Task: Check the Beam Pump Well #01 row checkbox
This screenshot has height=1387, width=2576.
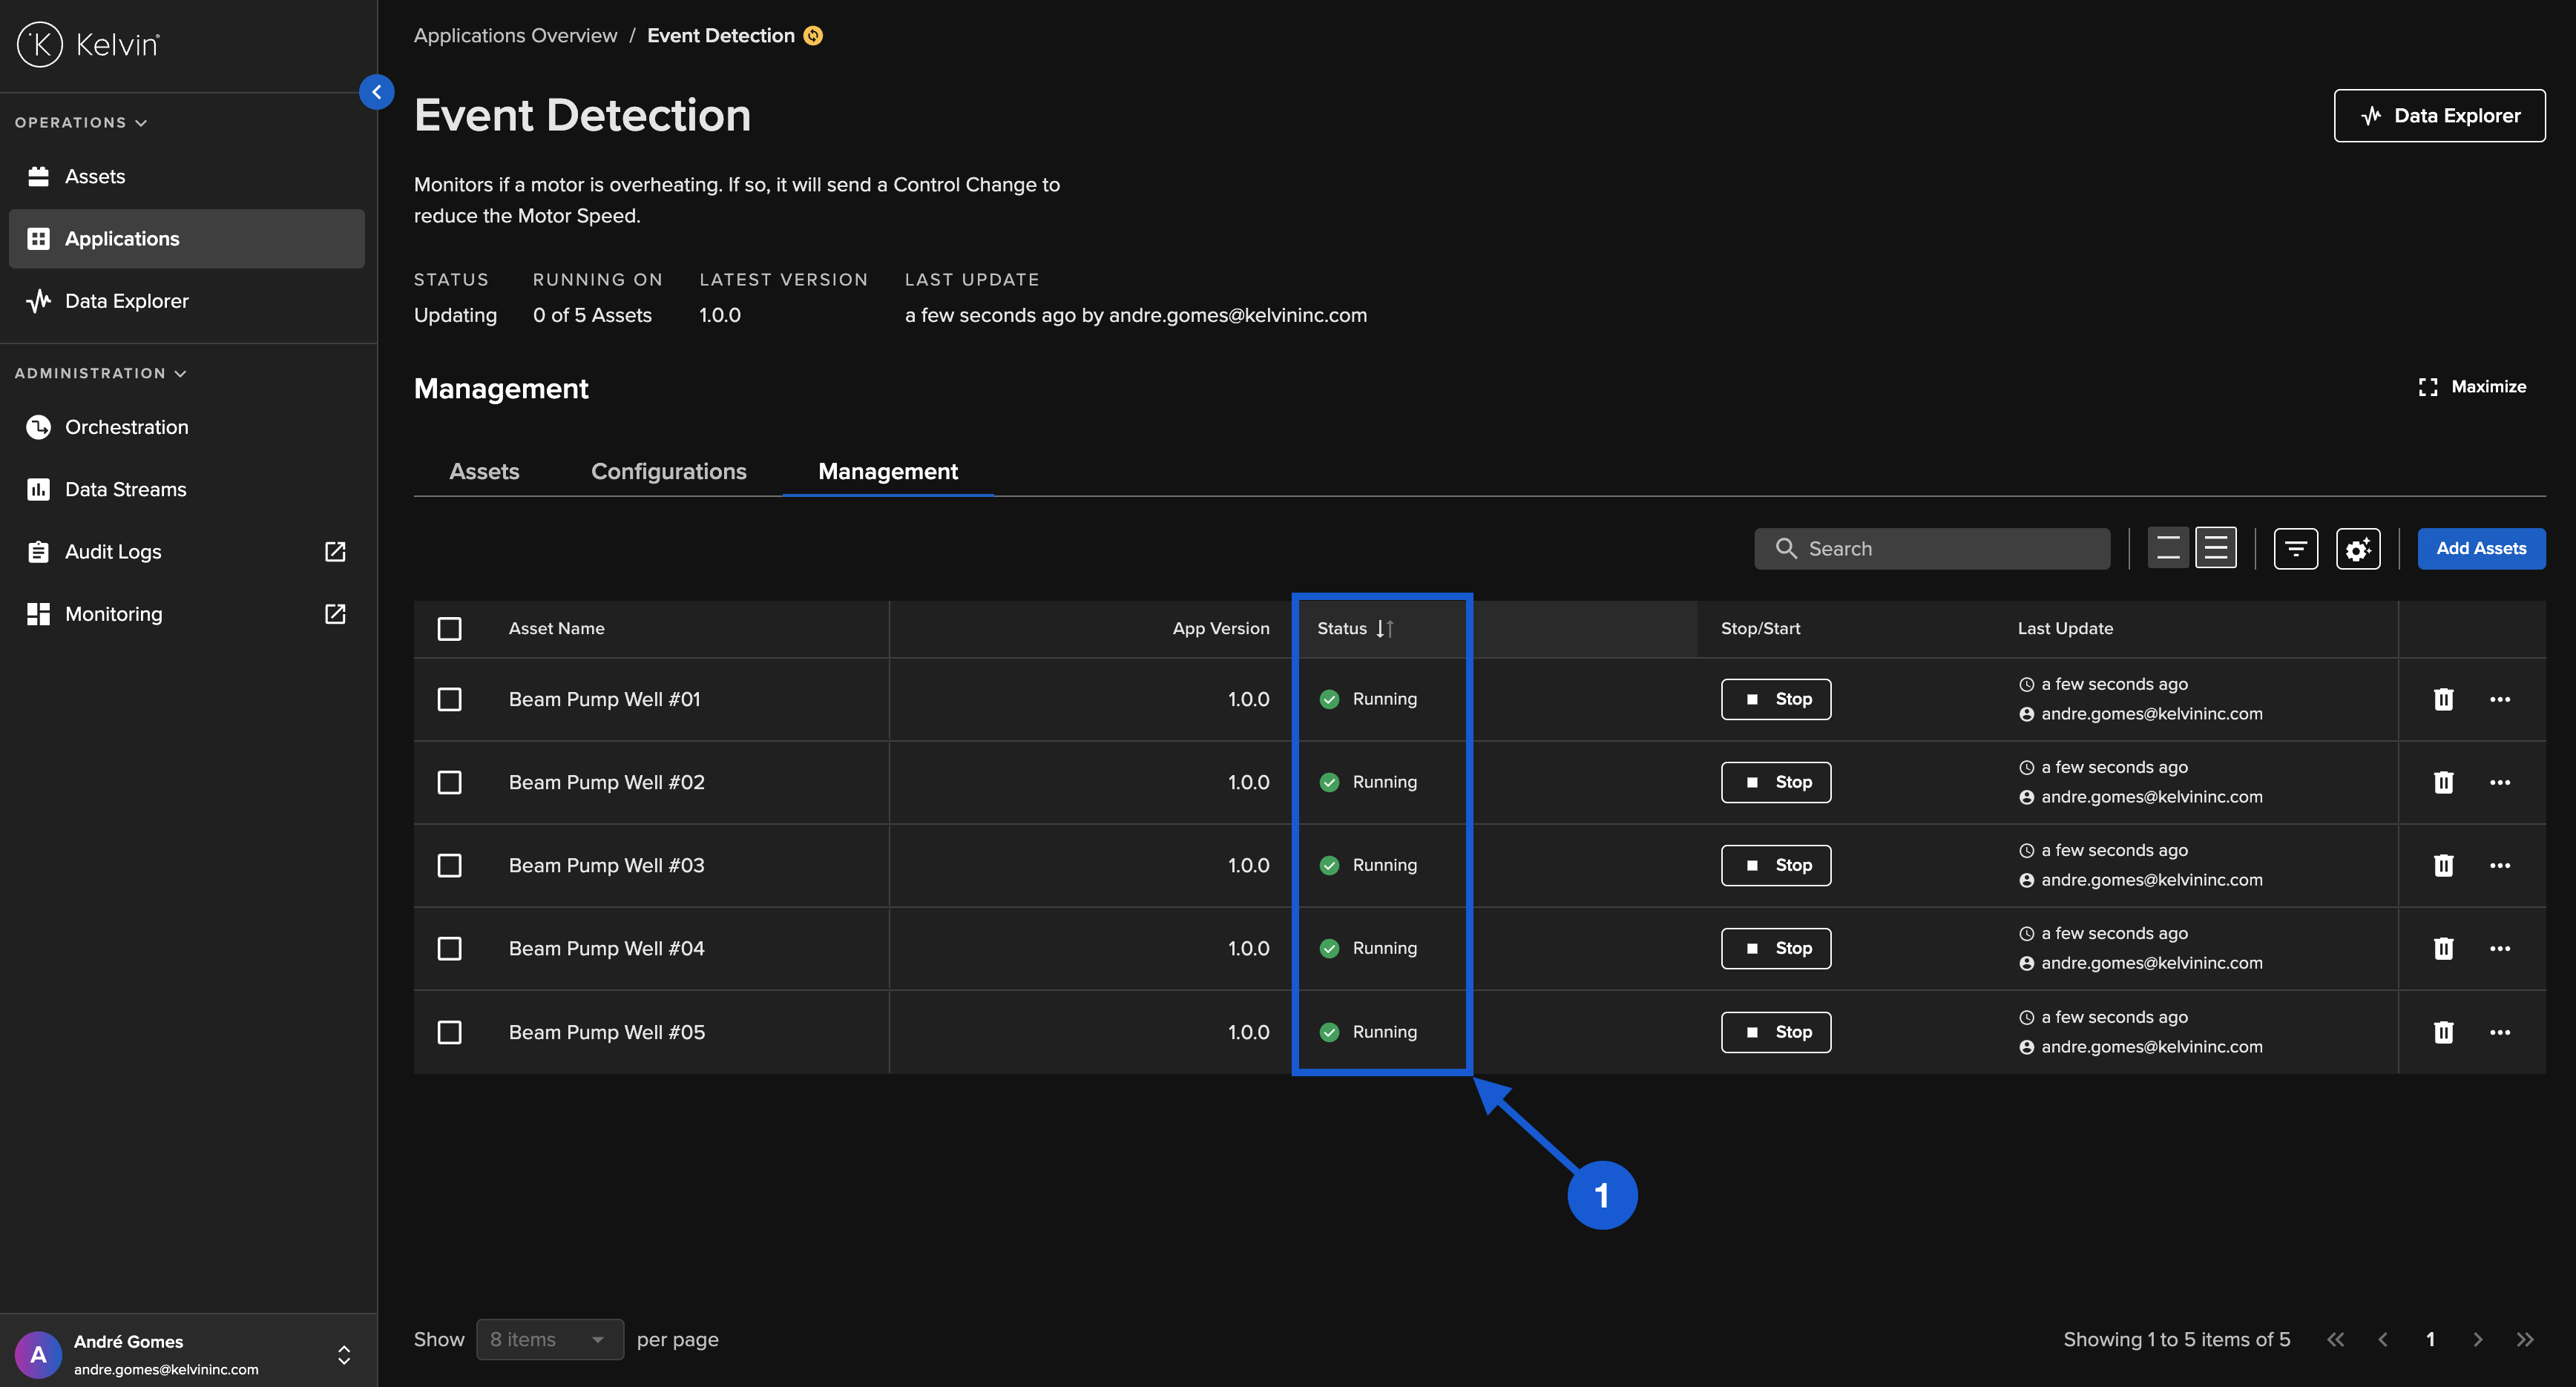Action: tap(449, 700)
